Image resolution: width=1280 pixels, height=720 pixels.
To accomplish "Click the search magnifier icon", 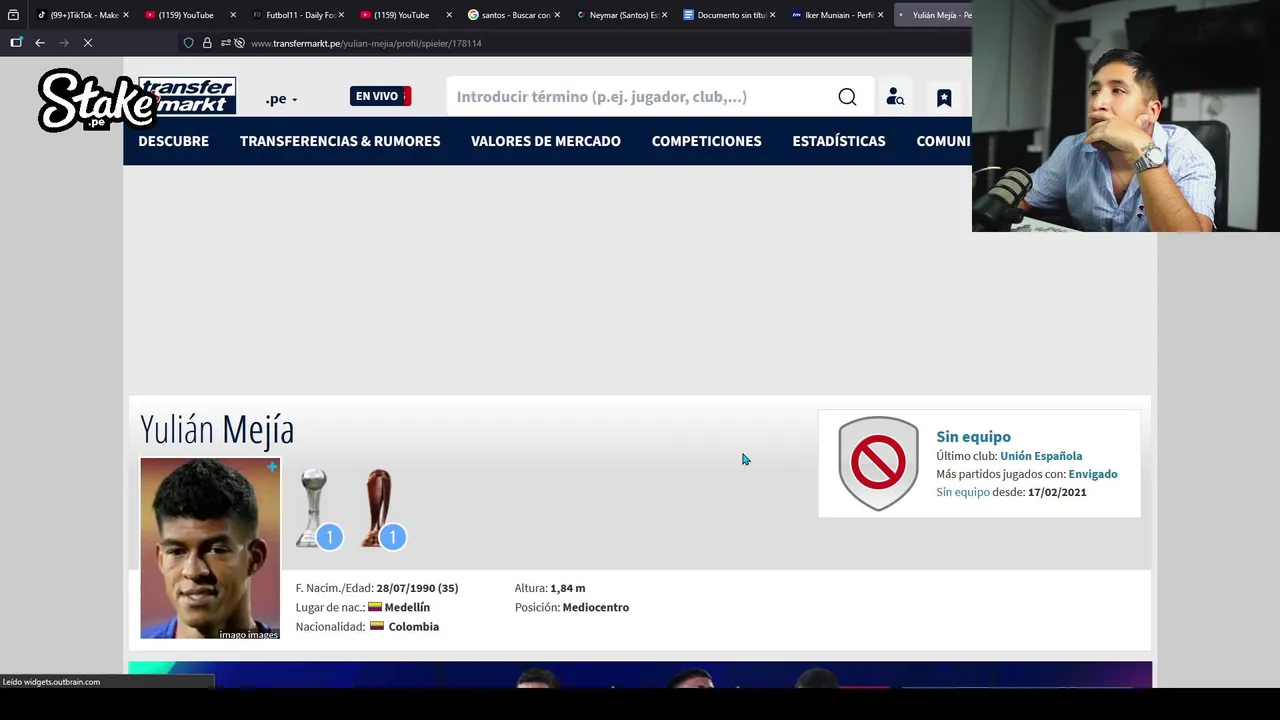I will point(847,97).
